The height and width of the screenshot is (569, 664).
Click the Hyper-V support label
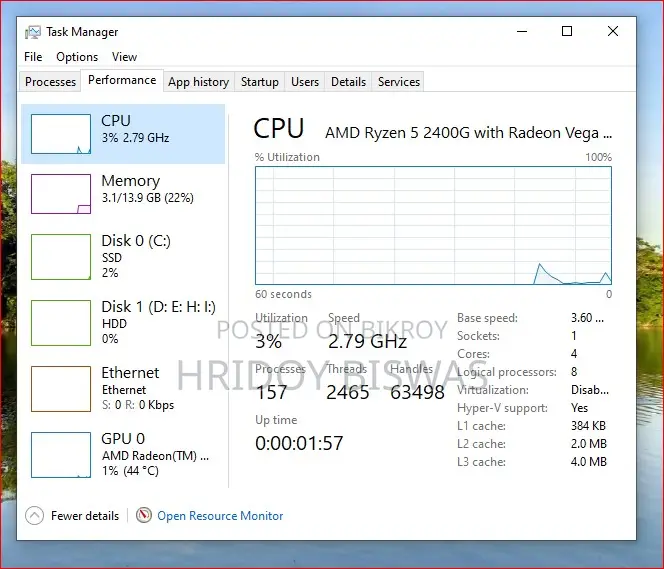pyautogui.click(x=502, y=408)
